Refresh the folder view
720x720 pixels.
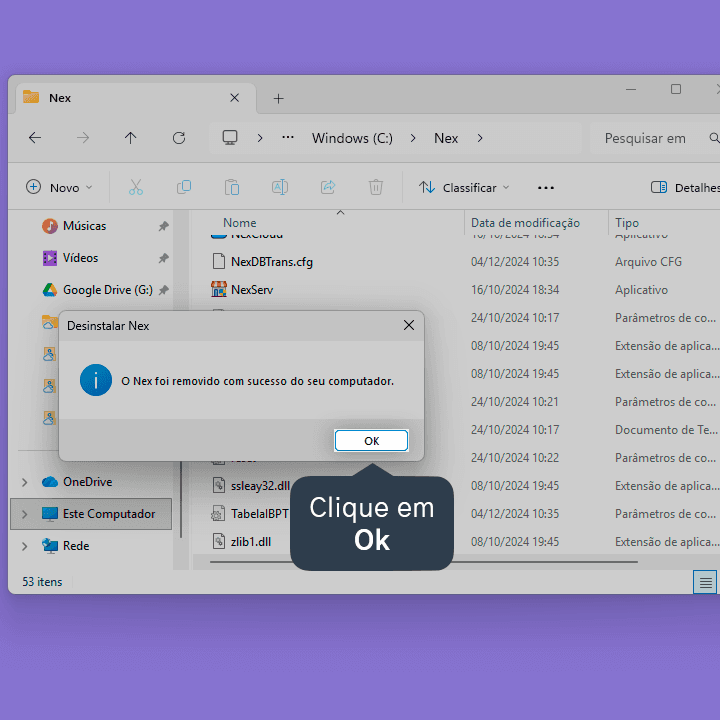pyautogui.click(x=179, y=138)
